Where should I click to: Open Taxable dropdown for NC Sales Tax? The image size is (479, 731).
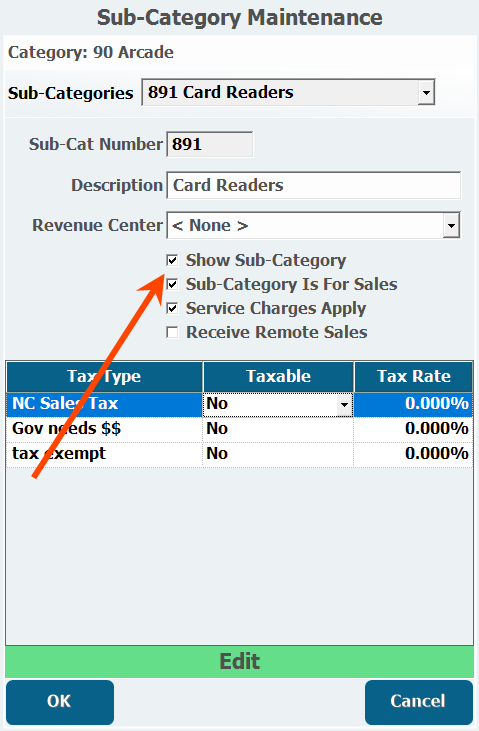344,404
